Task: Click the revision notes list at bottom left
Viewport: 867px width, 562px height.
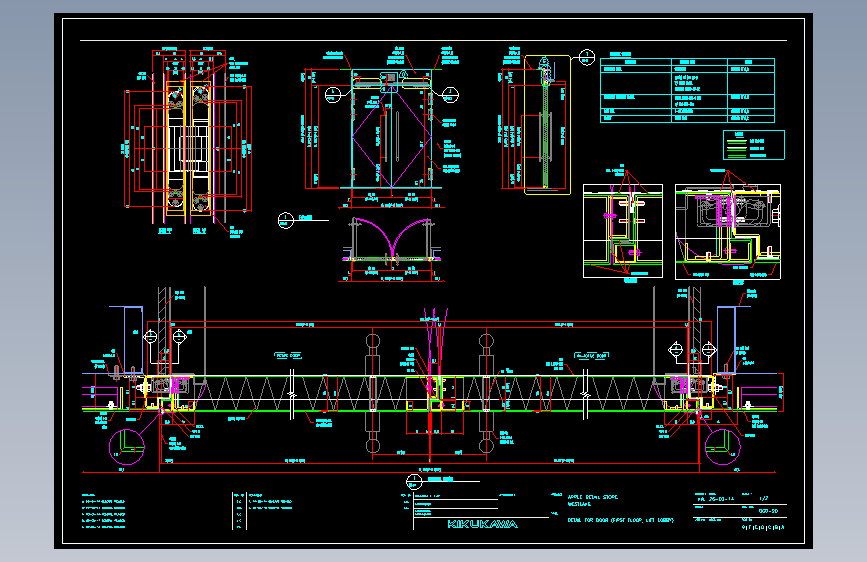Action: click(103, 512)
